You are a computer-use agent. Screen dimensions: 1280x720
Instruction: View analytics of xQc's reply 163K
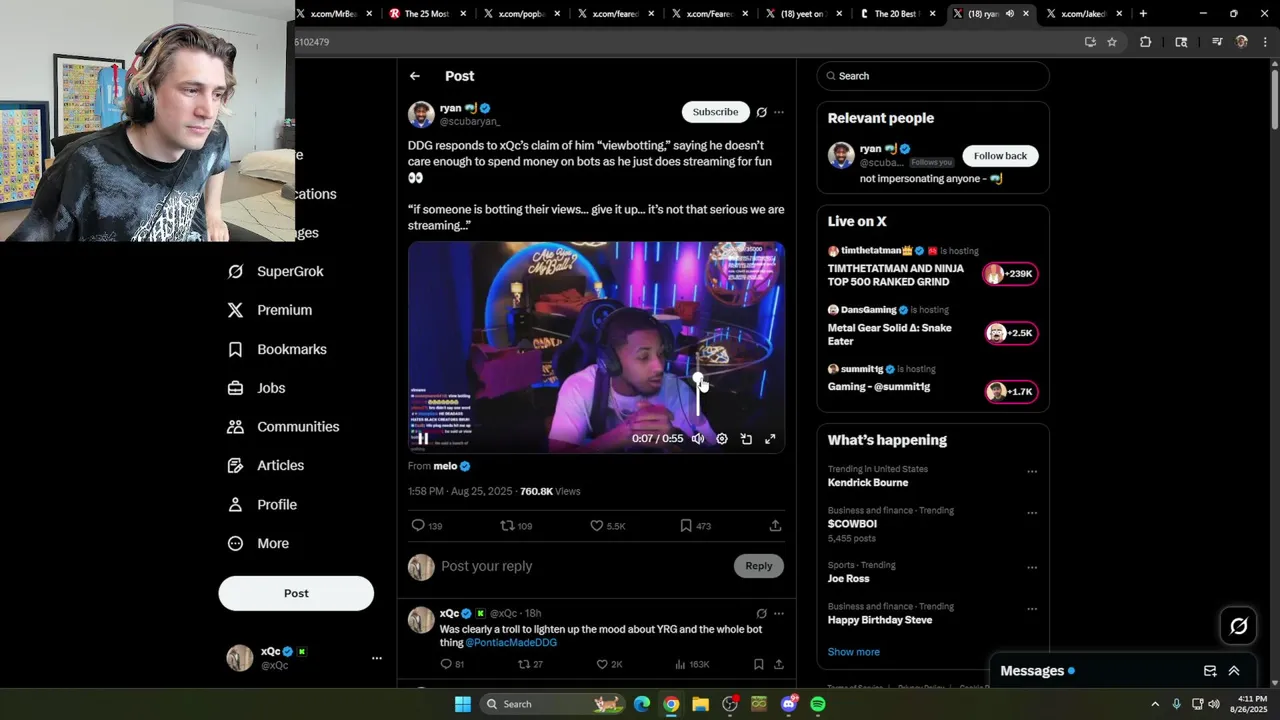pyautogui.click(x=692, y=664)
